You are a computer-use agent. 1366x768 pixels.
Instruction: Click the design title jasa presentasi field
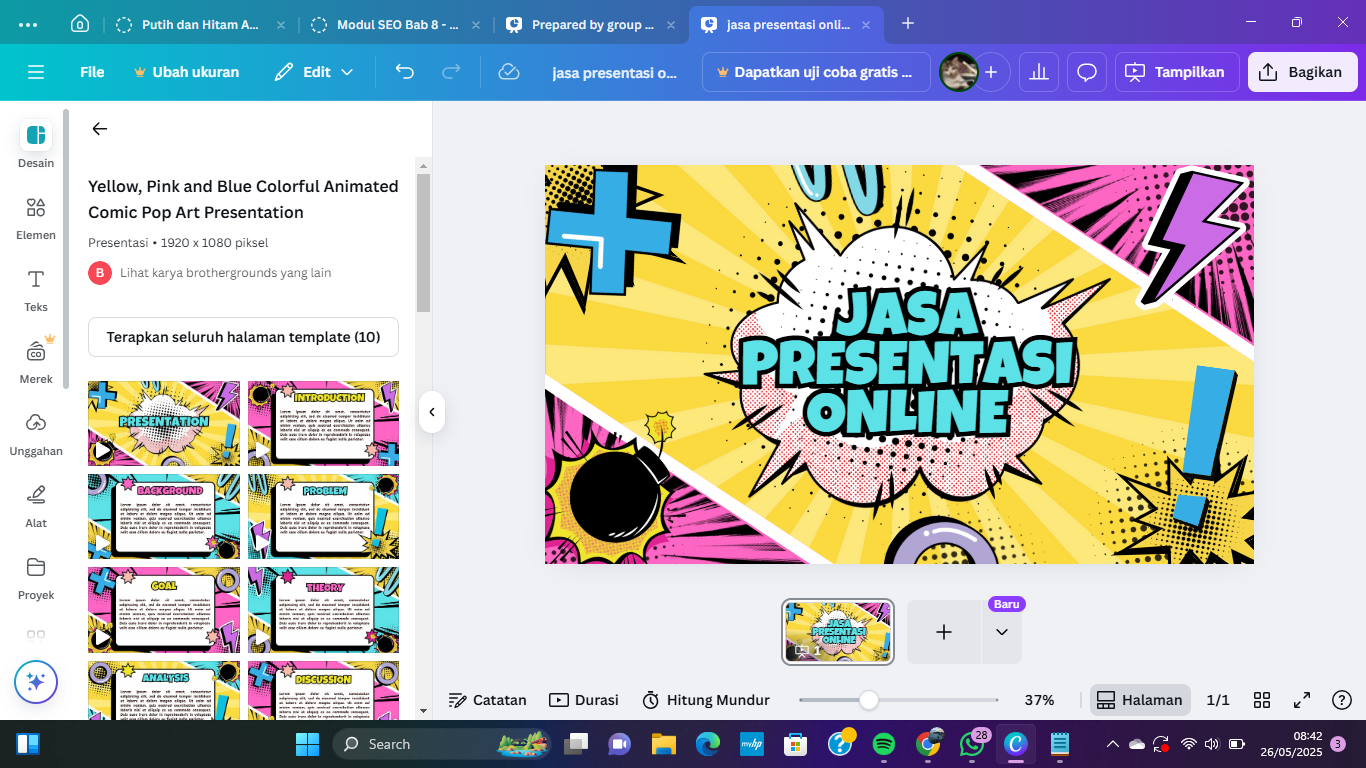click(x=614, y=72)
